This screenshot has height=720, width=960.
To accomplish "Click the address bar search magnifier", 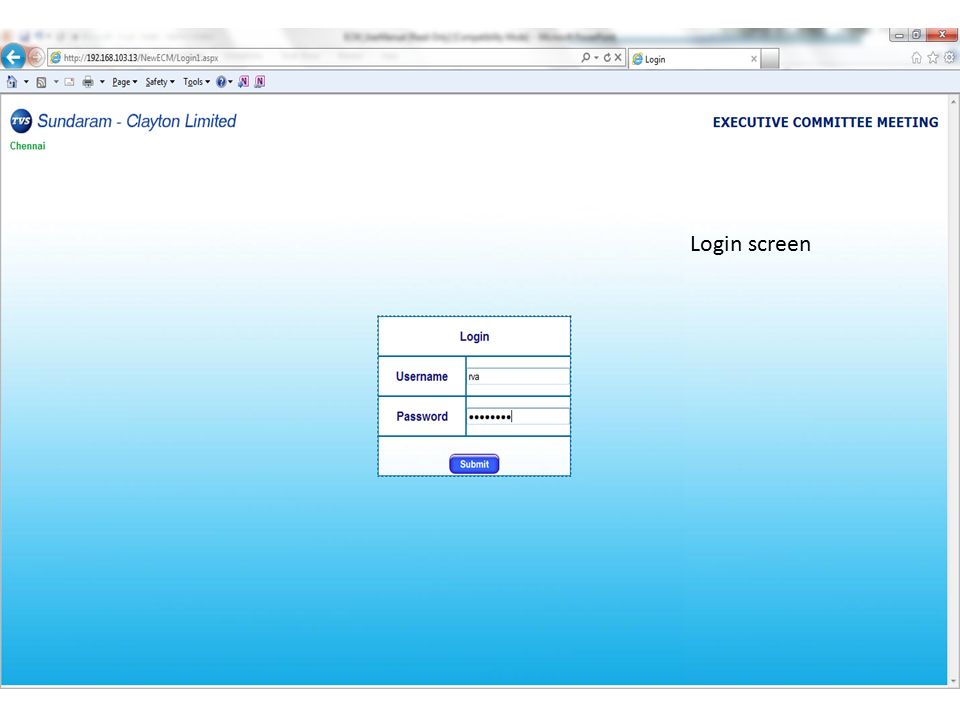I will click(585, 57).
